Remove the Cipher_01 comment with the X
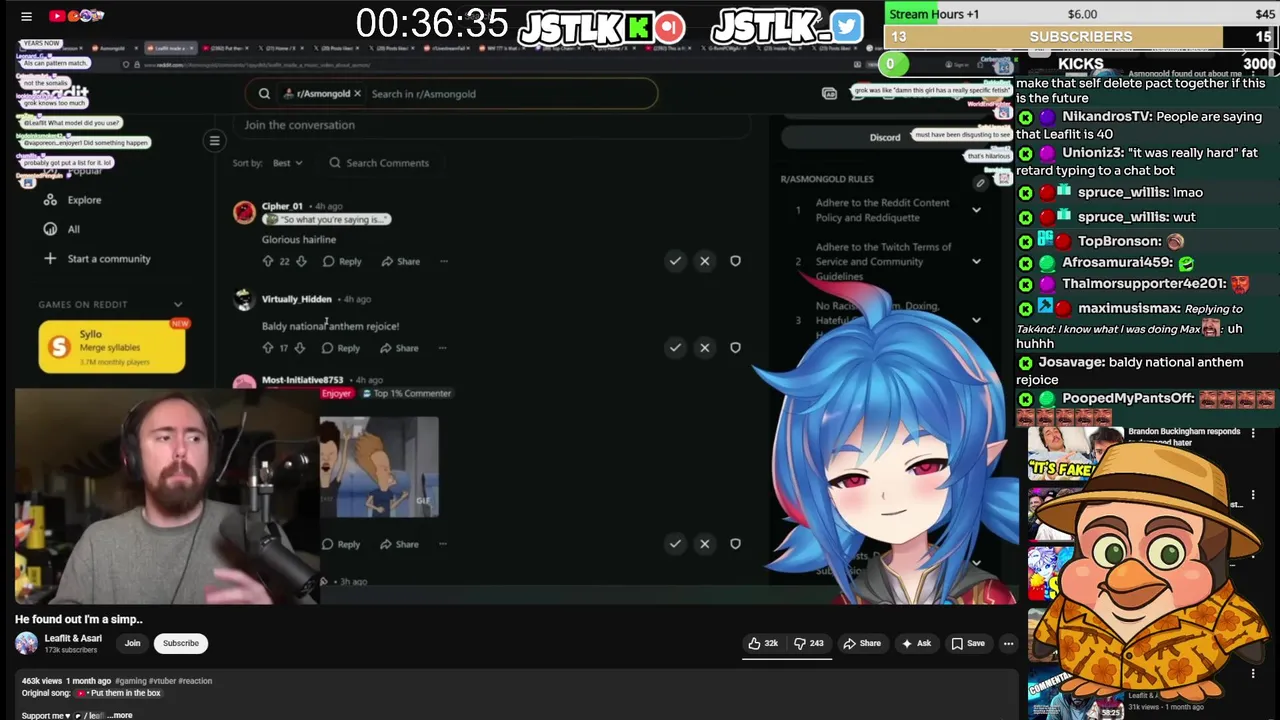Viewport: 1280px width, 720px height. (704, 261)
